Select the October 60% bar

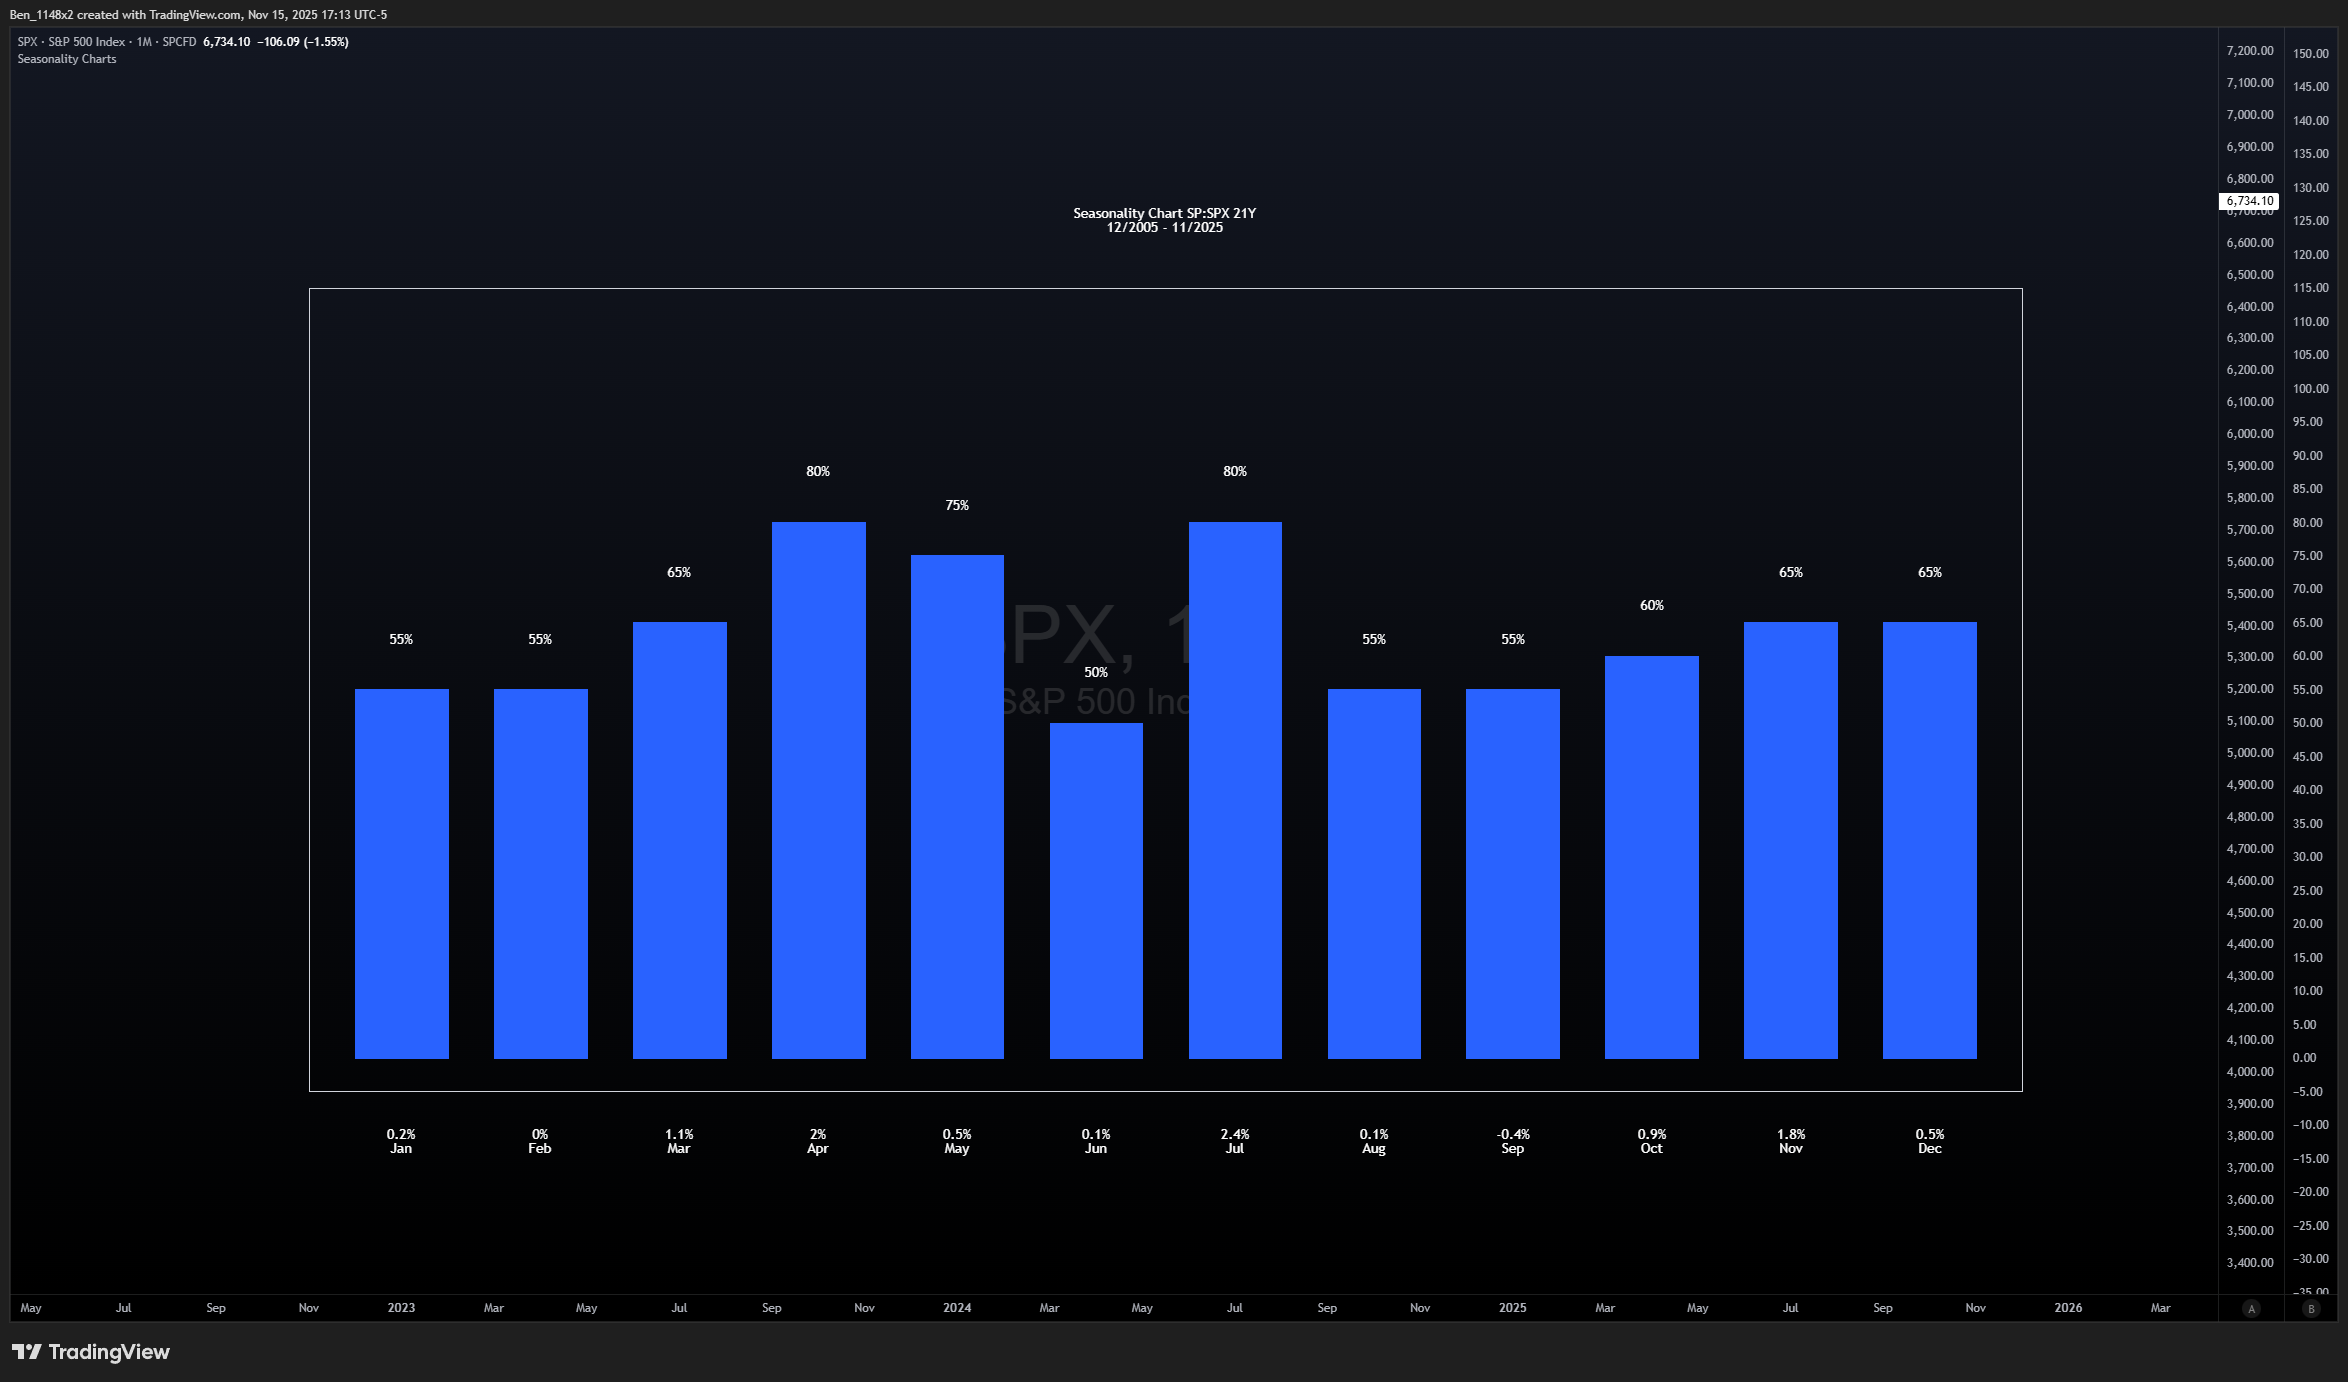(x=1651, y=857)
